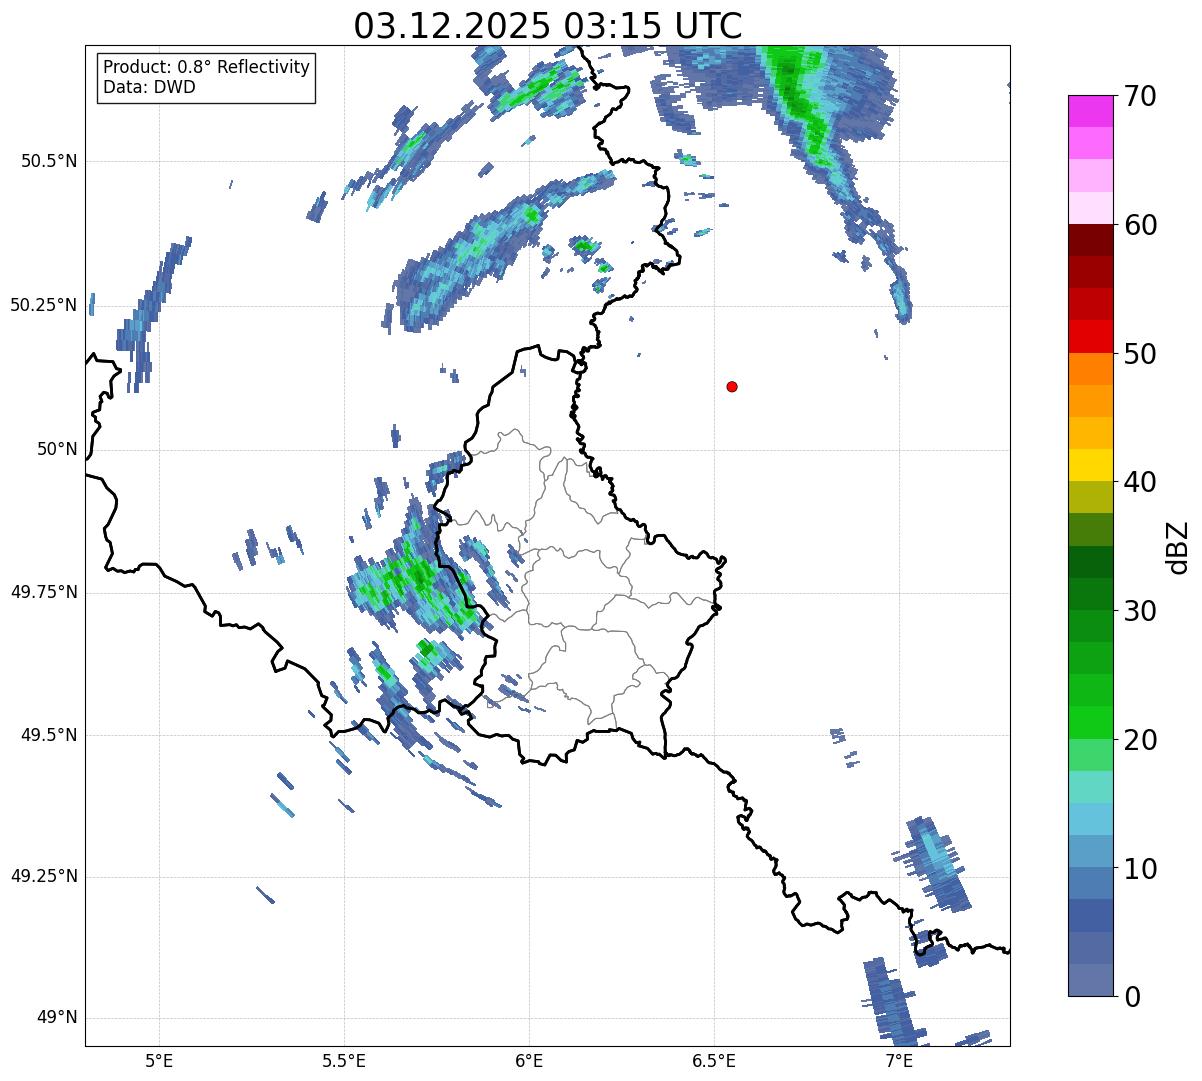Click the 50.5°N latitude axis label
This screenshot has height=1081, width=1202.
coord(49,161)
